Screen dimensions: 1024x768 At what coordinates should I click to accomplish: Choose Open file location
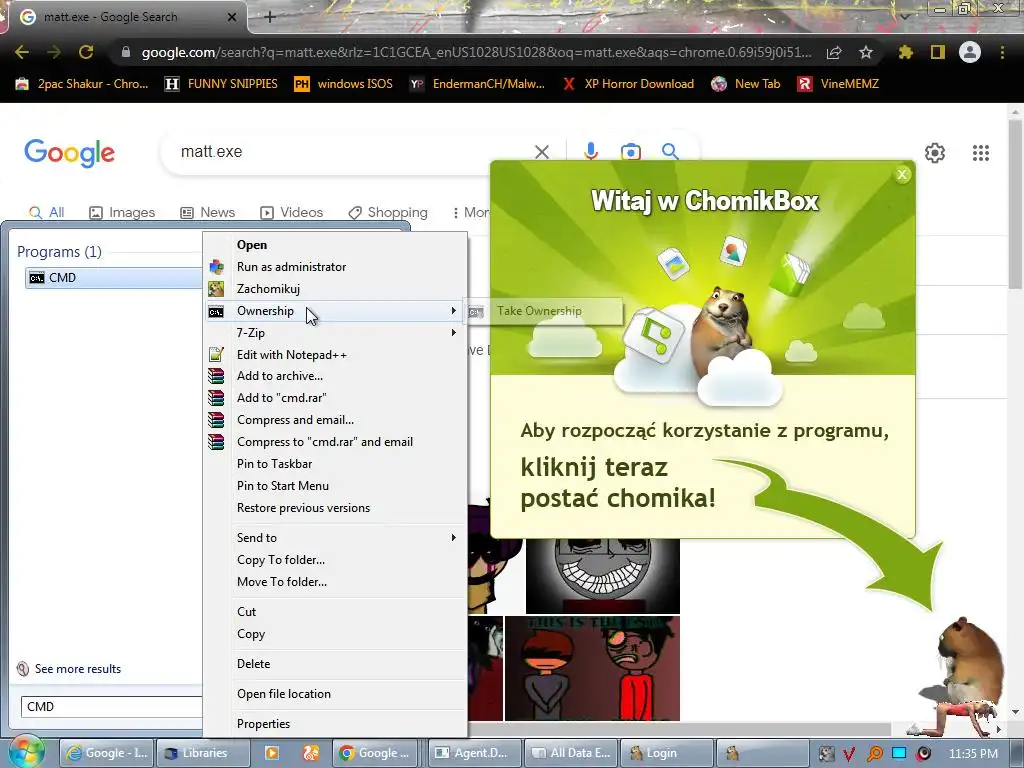point(335,694)
